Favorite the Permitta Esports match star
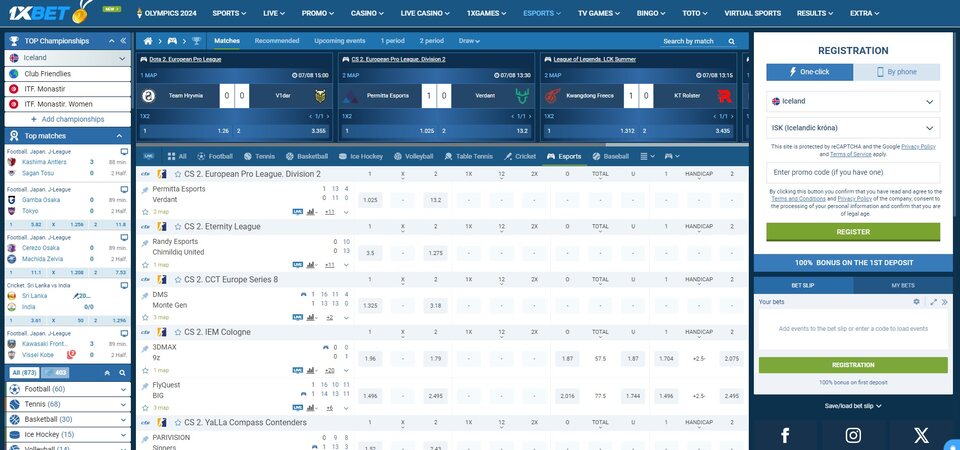This screenshot has height=450, width=960. [145, 212]
